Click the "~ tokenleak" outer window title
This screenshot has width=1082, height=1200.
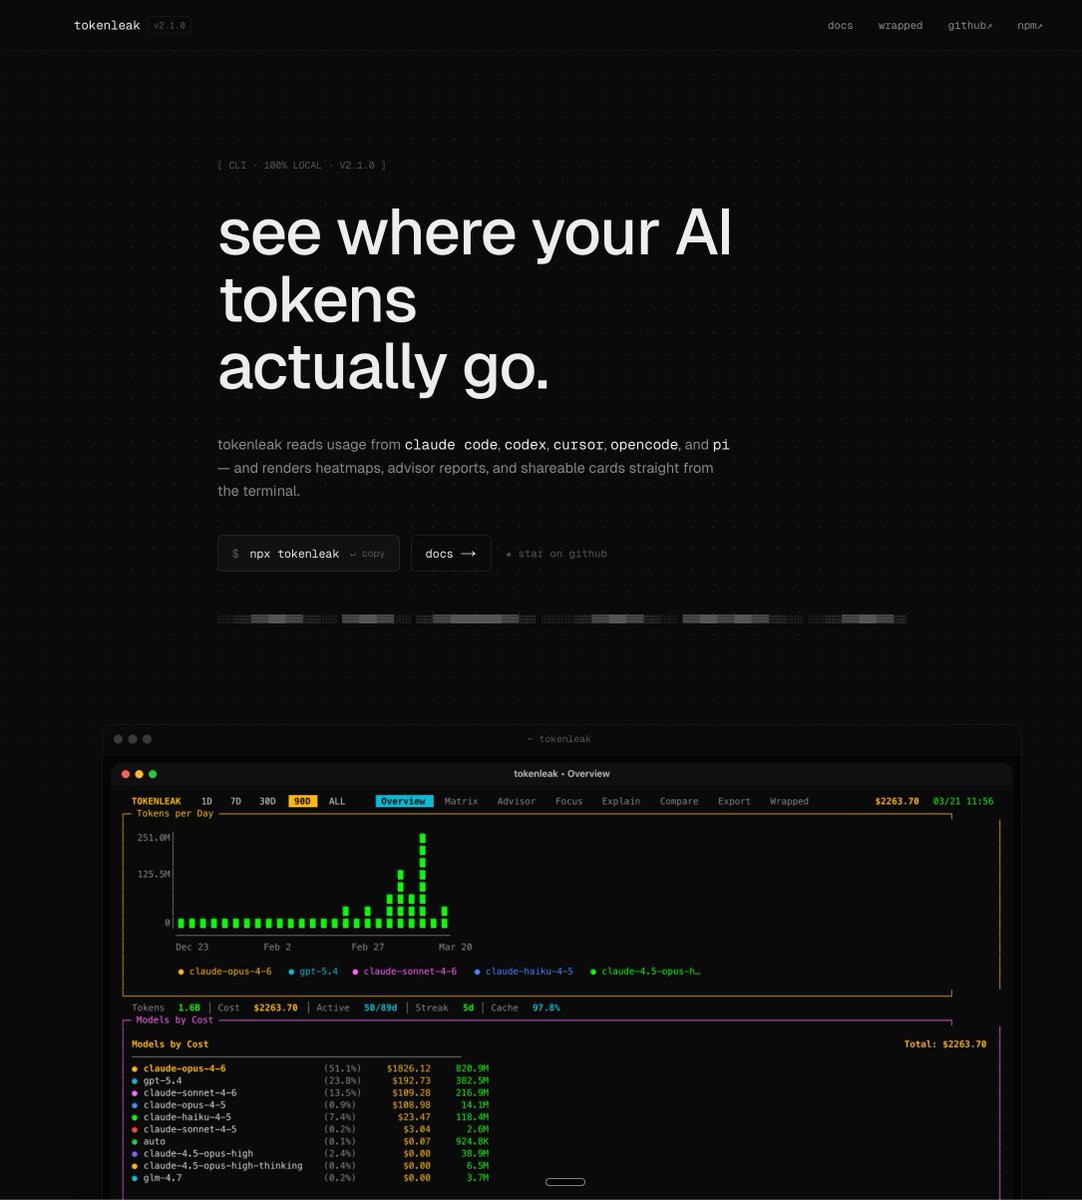pos(559,739)
